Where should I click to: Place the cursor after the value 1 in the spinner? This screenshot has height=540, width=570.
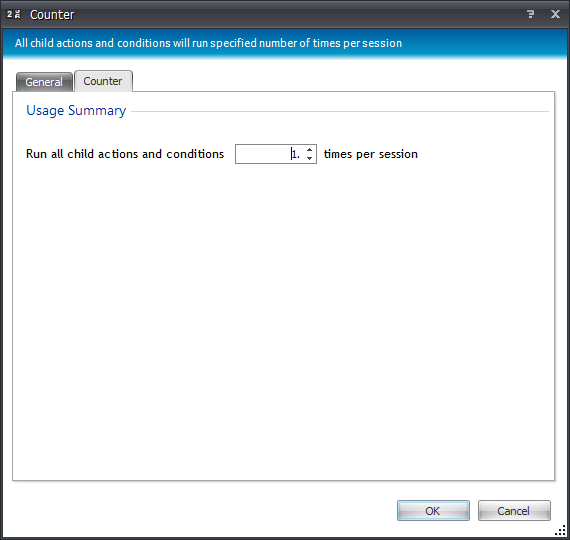(x=299, y=154)
